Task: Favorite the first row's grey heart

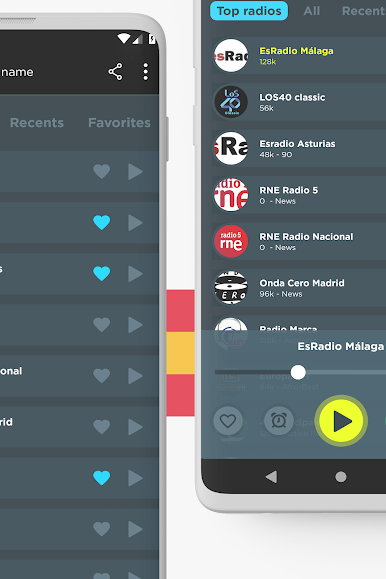Action: [102, 171]
